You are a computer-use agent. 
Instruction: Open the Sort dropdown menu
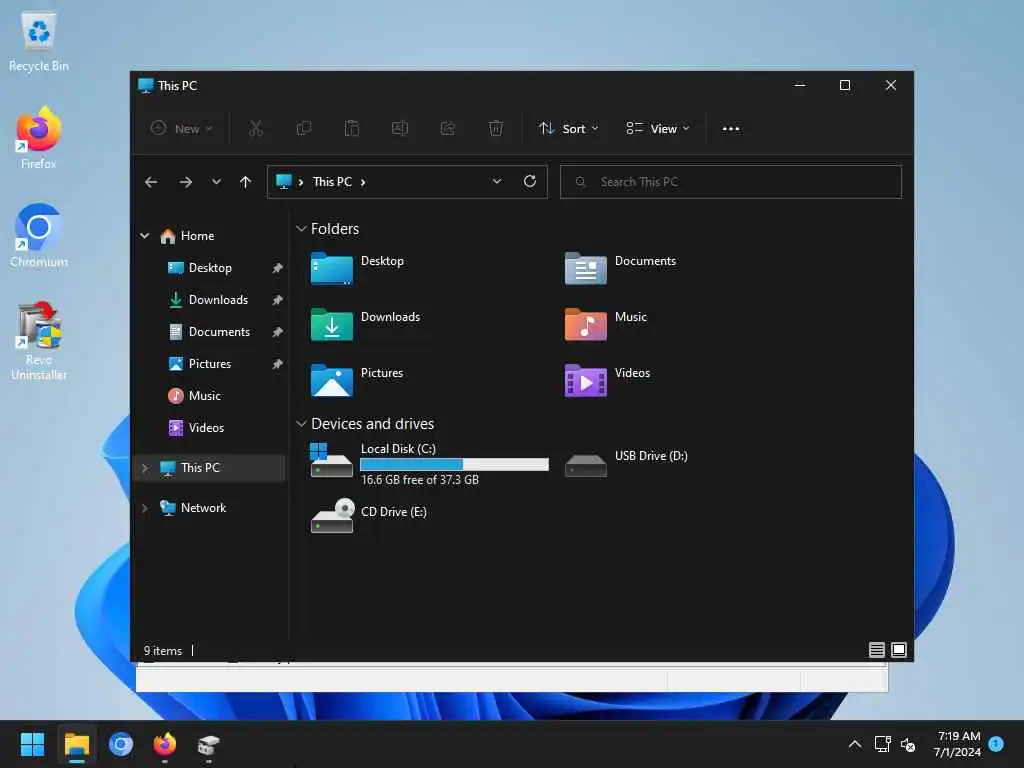tap(568, 129)
